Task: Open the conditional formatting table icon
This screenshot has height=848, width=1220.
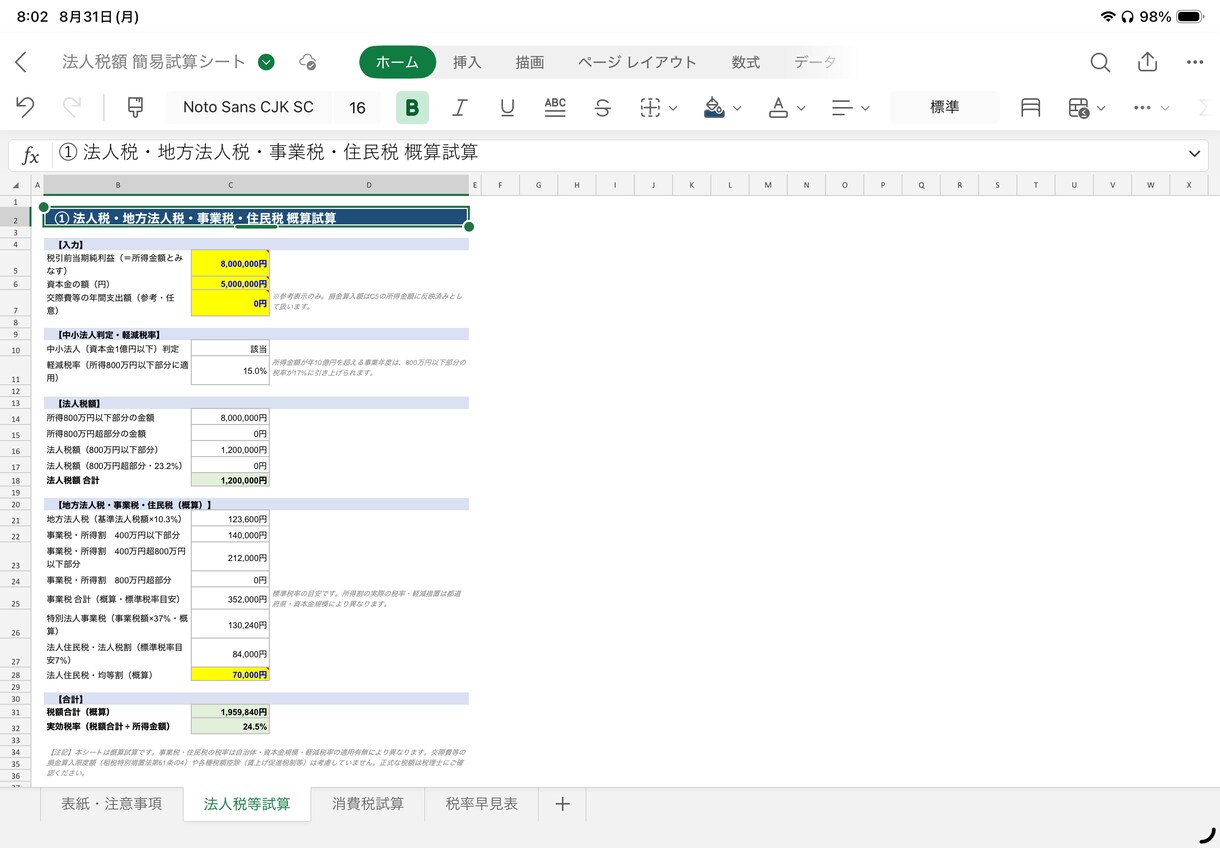Action: coord(1078,107)
